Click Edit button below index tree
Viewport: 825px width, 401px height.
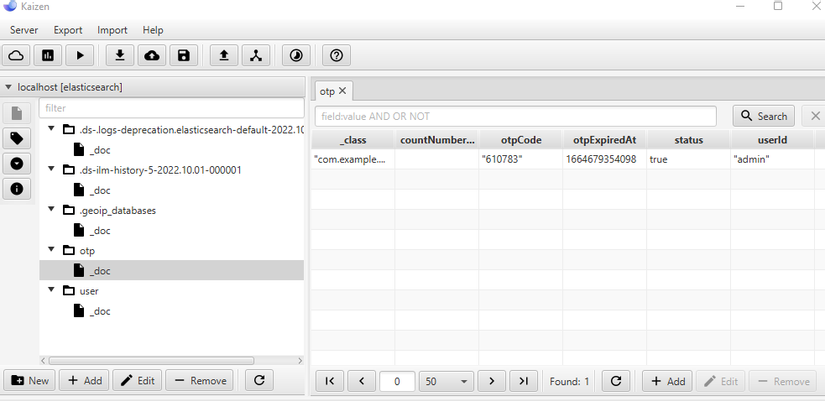click(137, 380)
